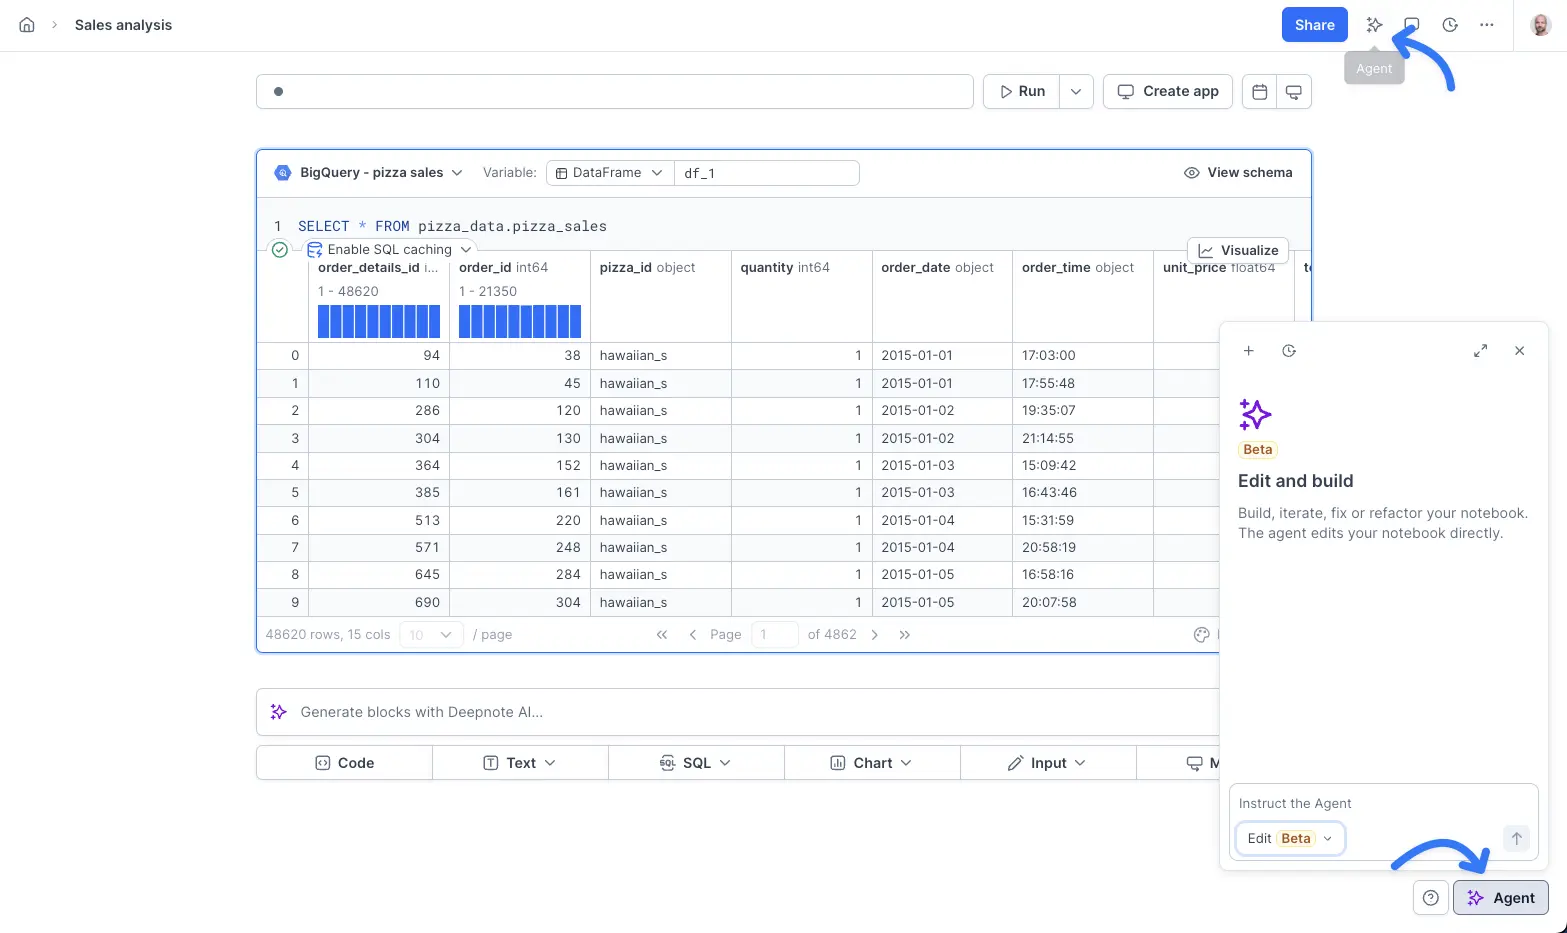Toggle the Agent panel button at bottom right
This screenshot has width=1567, height=933.
(1500, 898)
